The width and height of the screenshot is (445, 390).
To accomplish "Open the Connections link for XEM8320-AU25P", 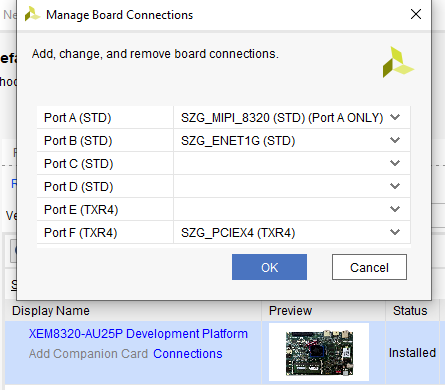I will pos(188,354).
